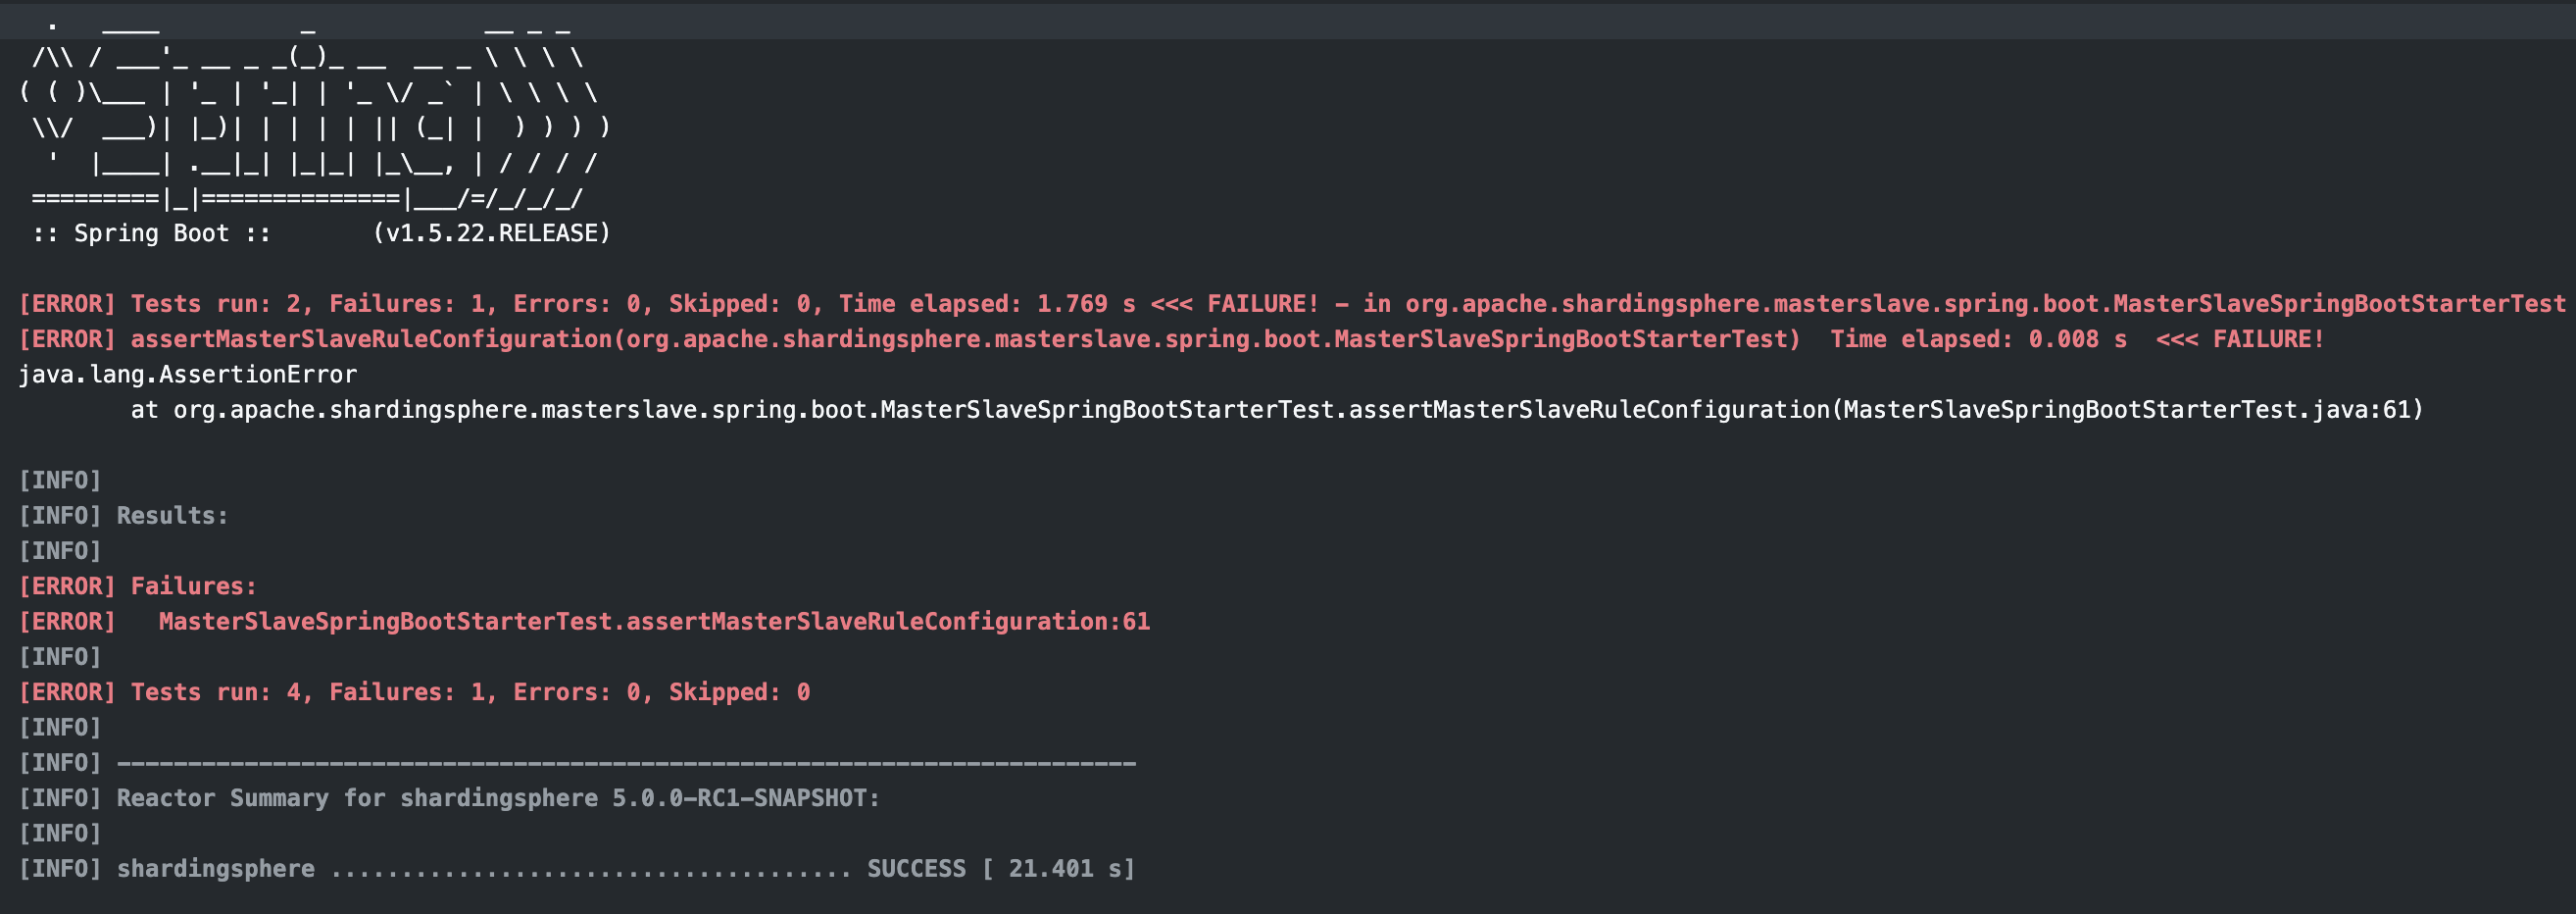Click the ':: Spring Boot ::' banner text
This screenshot has width=2576, height=914.
click(x=151, y=233)
